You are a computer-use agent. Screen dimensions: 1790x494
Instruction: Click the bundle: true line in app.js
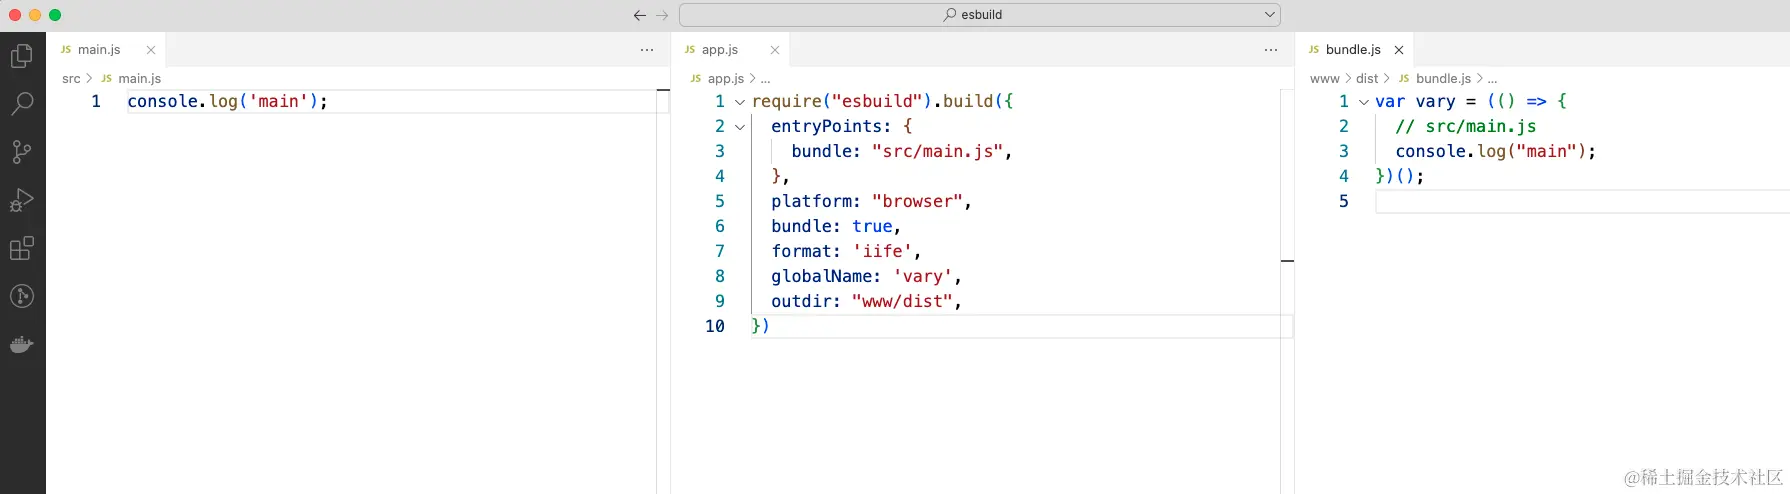coord(836,226)
